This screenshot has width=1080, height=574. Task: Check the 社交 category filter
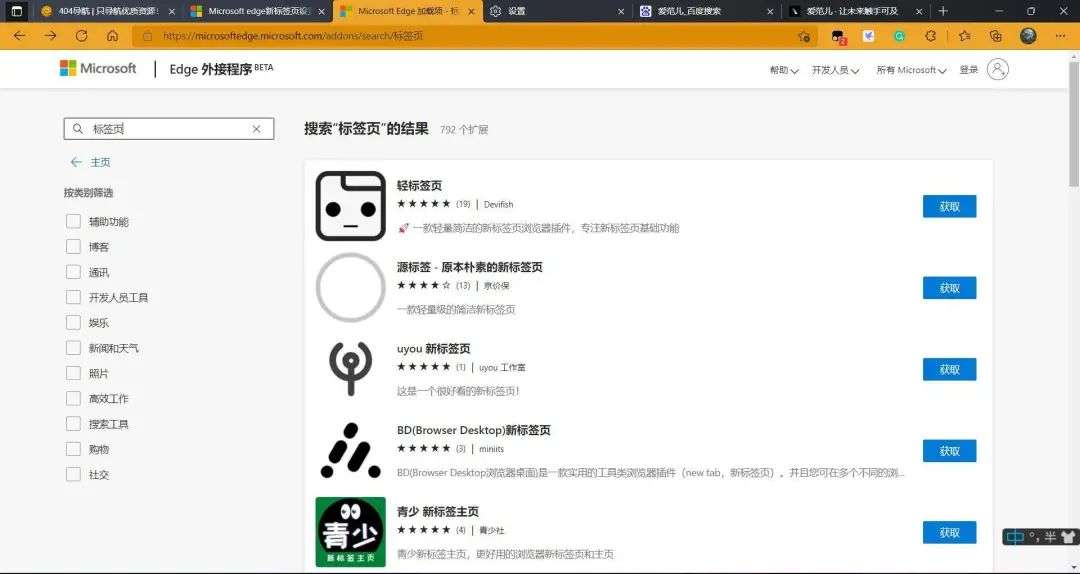pos(73,474)
